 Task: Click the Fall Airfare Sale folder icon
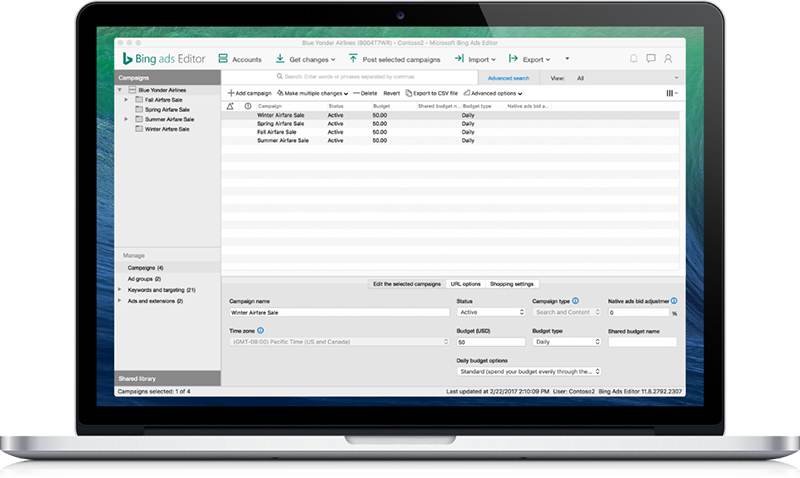point(139,99)
